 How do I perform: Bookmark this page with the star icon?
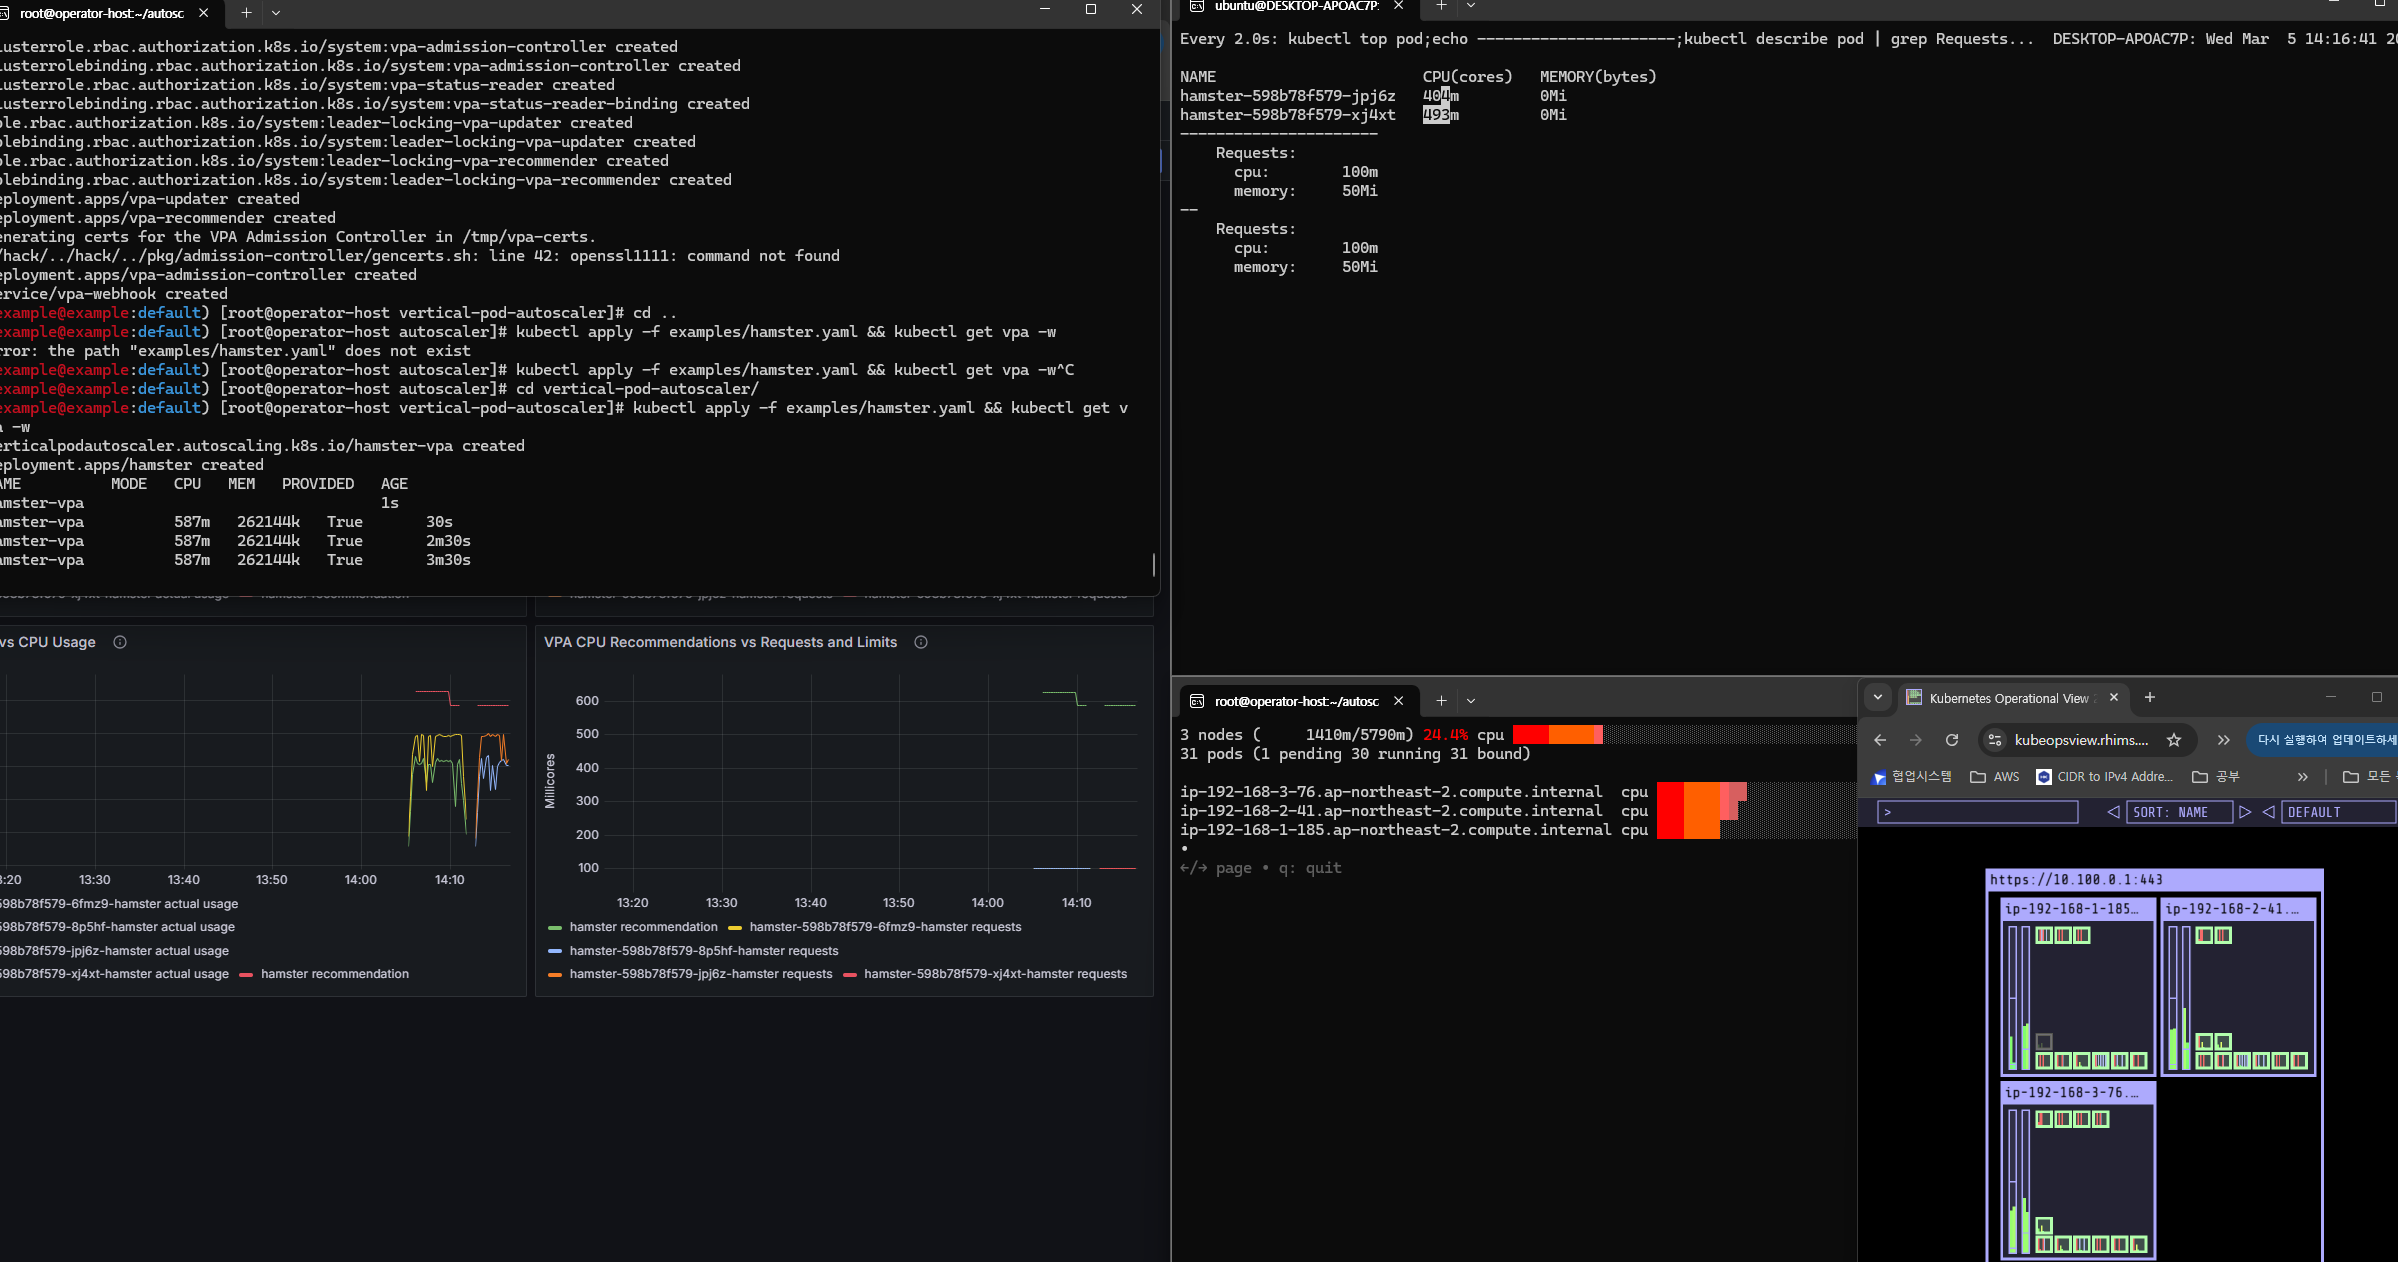[2173, 740]
